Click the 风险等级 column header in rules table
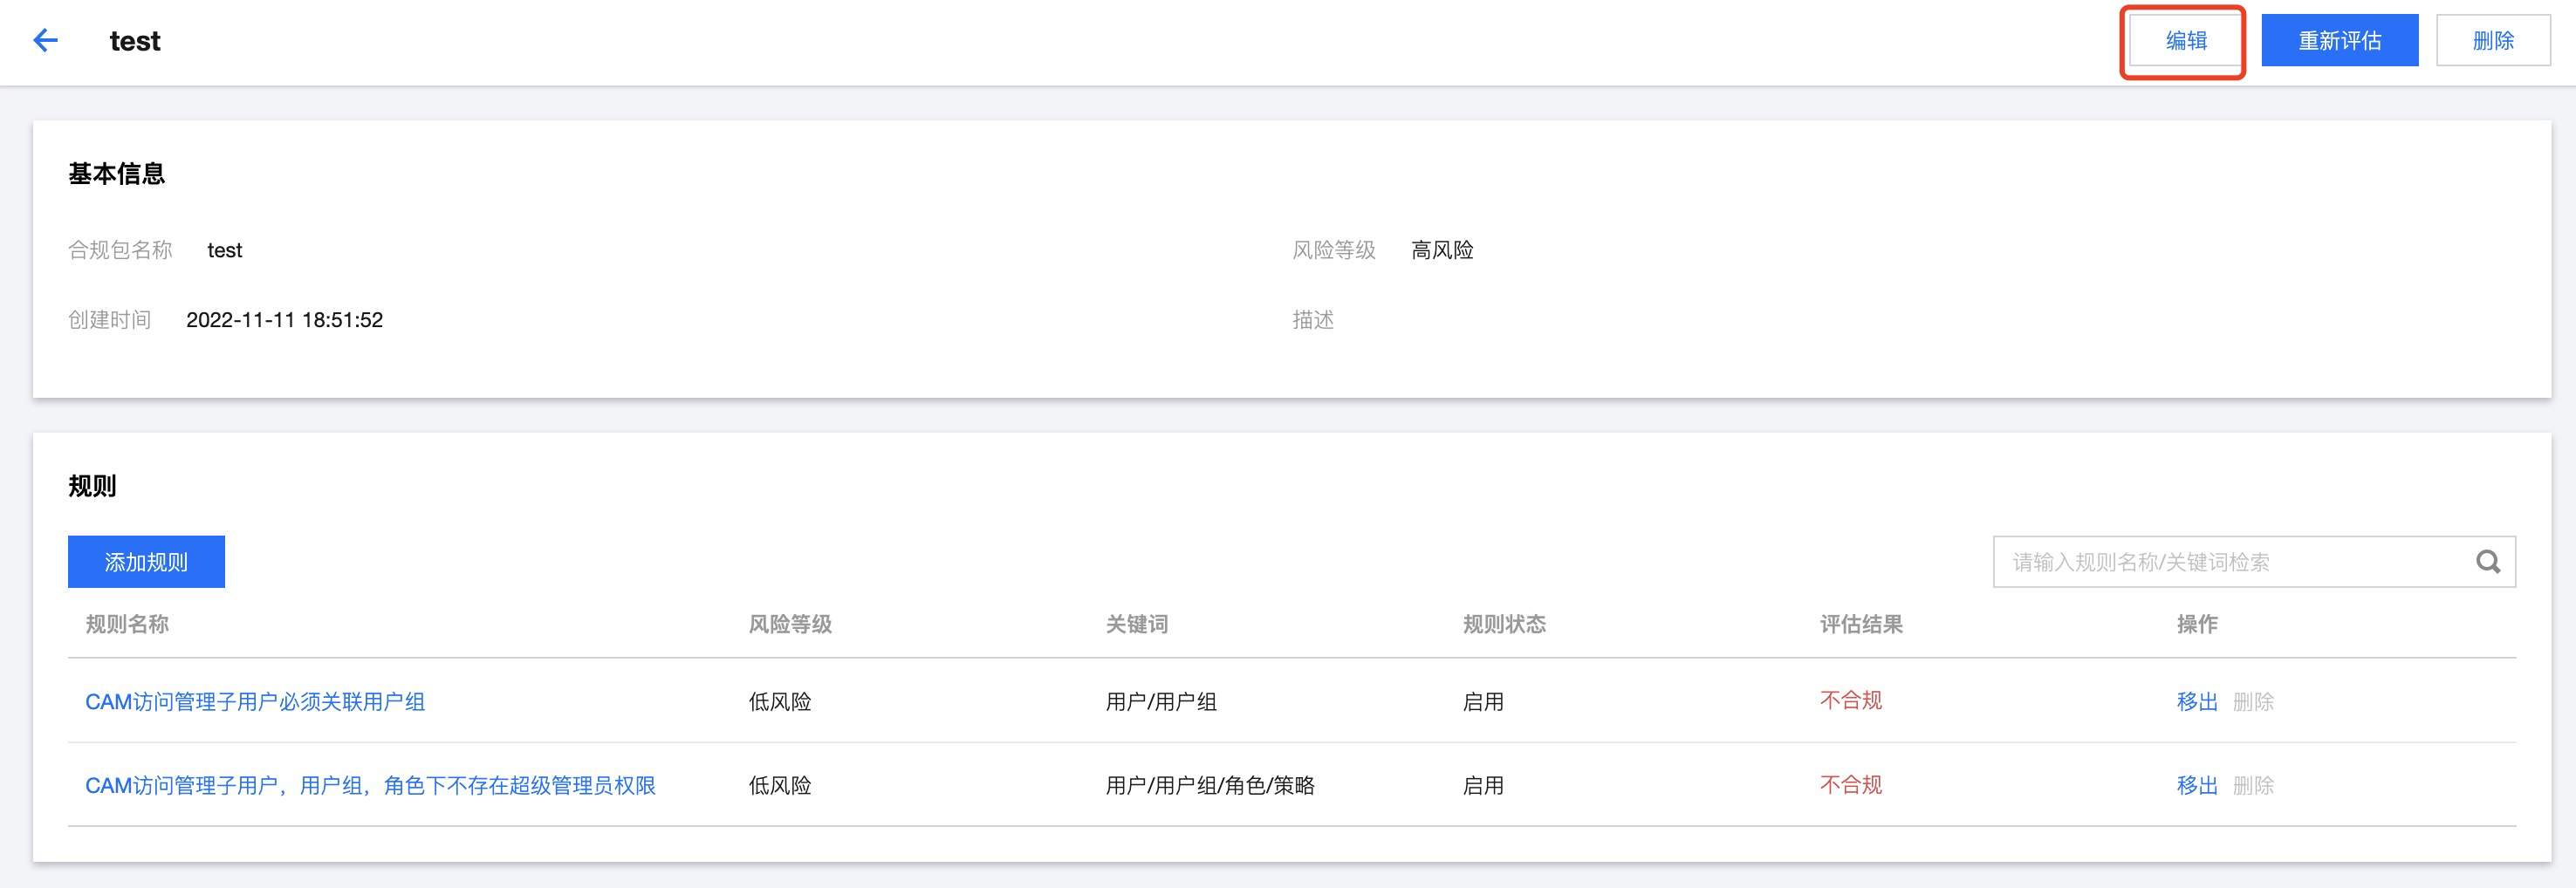 [790, 625]
